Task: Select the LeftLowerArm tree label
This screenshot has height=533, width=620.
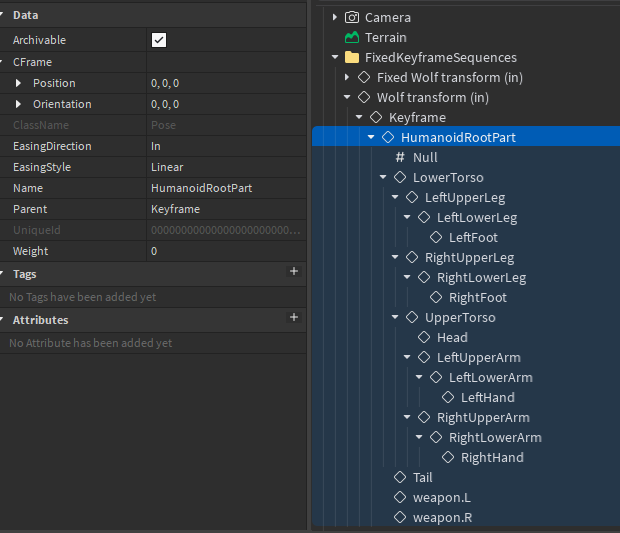Action: 490,378
